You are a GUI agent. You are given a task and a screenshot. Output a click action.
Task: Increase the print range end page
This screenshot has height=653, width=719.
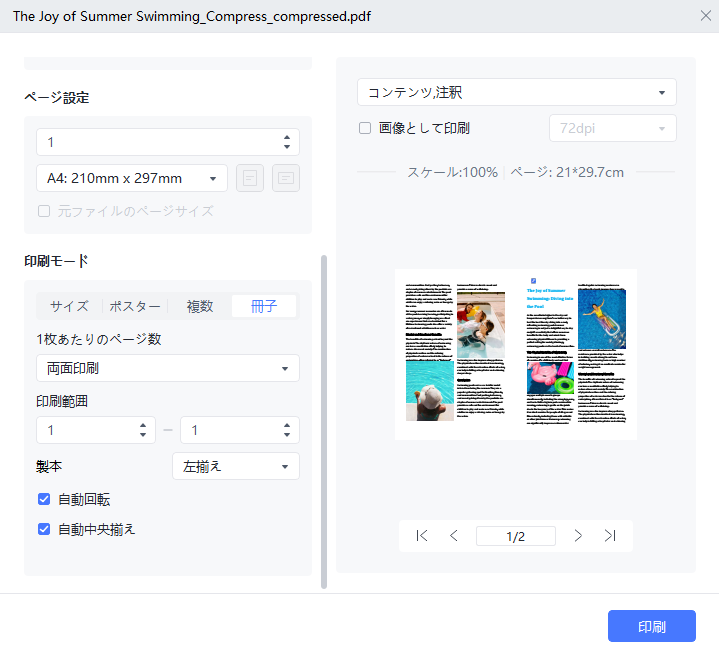tap(287, 426)
